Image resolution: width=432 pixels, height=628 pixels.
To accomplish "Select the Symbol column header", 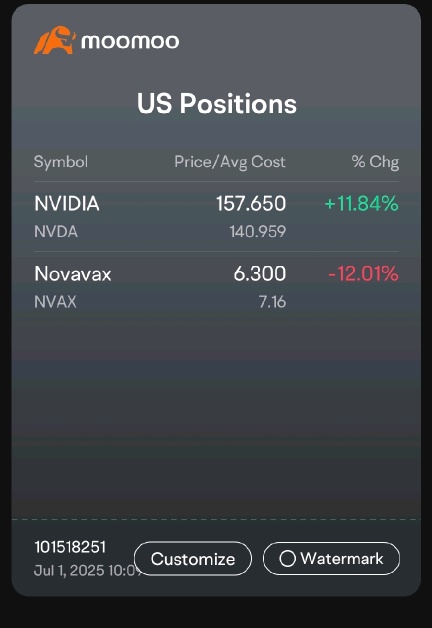I will (61, 162).
